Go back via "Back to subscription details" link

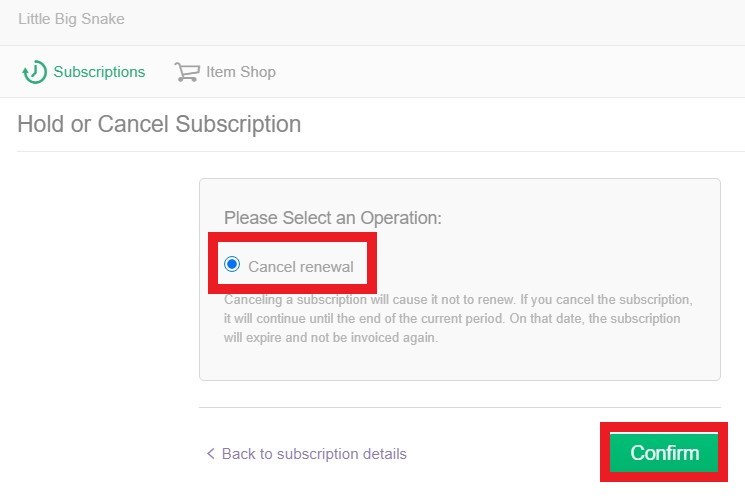(x=314, y=454)
